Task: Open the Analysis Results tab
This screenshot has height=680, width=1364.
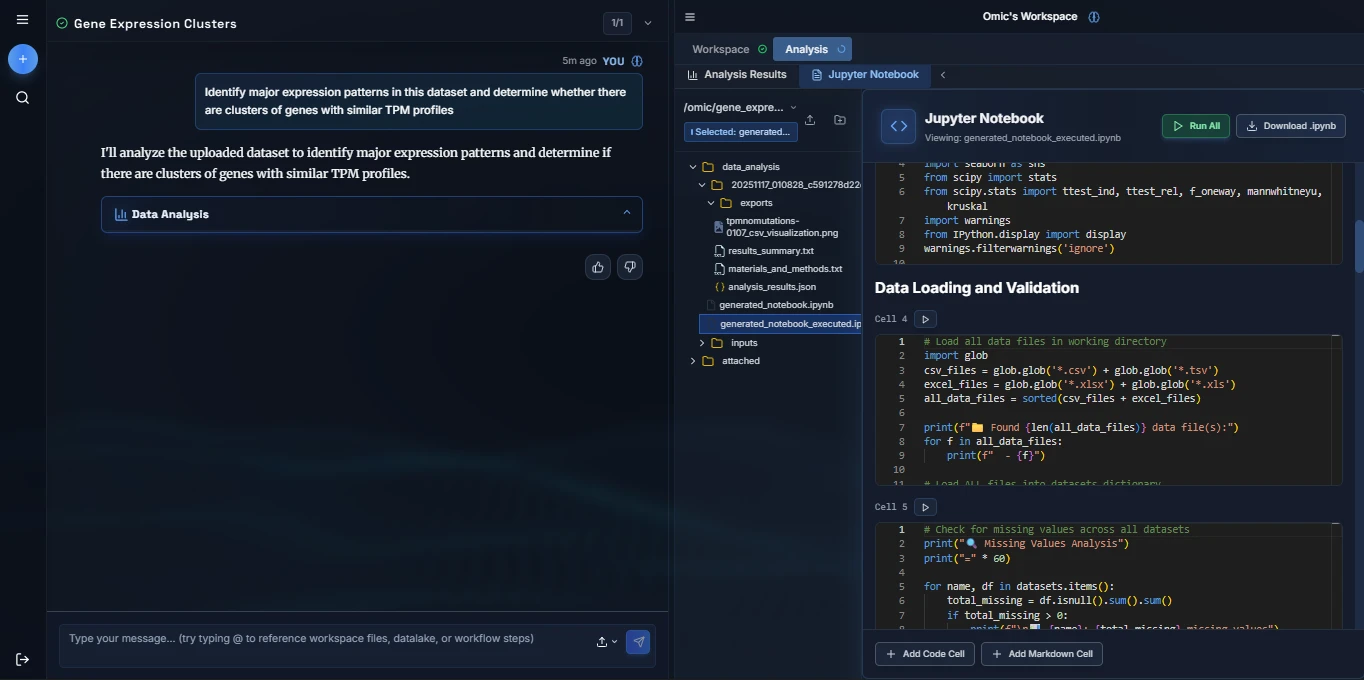Action: tap(737, 75)
